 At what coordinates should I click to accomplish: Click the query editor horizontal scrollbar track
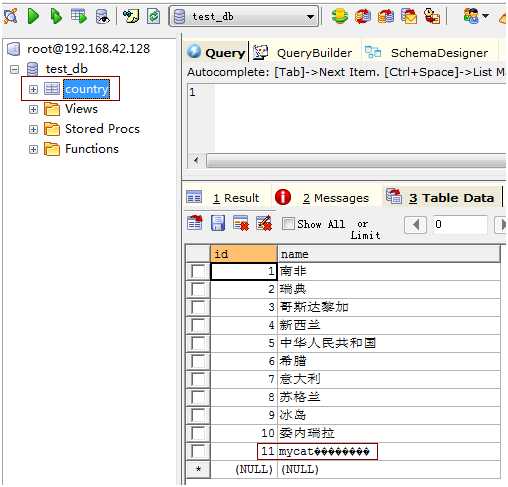click(x=356, y=161)
